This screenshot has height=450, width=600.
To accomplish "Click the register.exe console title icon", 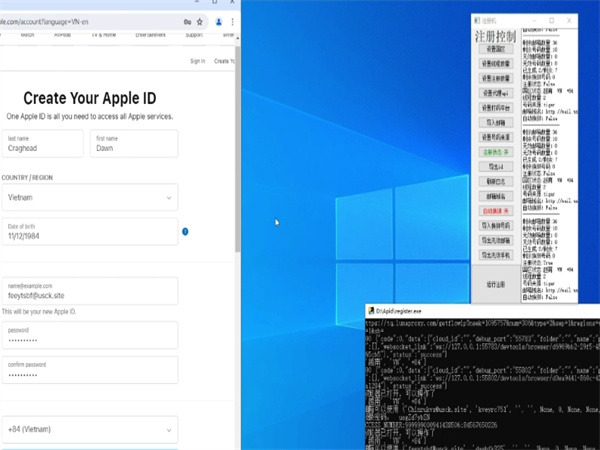I will [369, 312].
